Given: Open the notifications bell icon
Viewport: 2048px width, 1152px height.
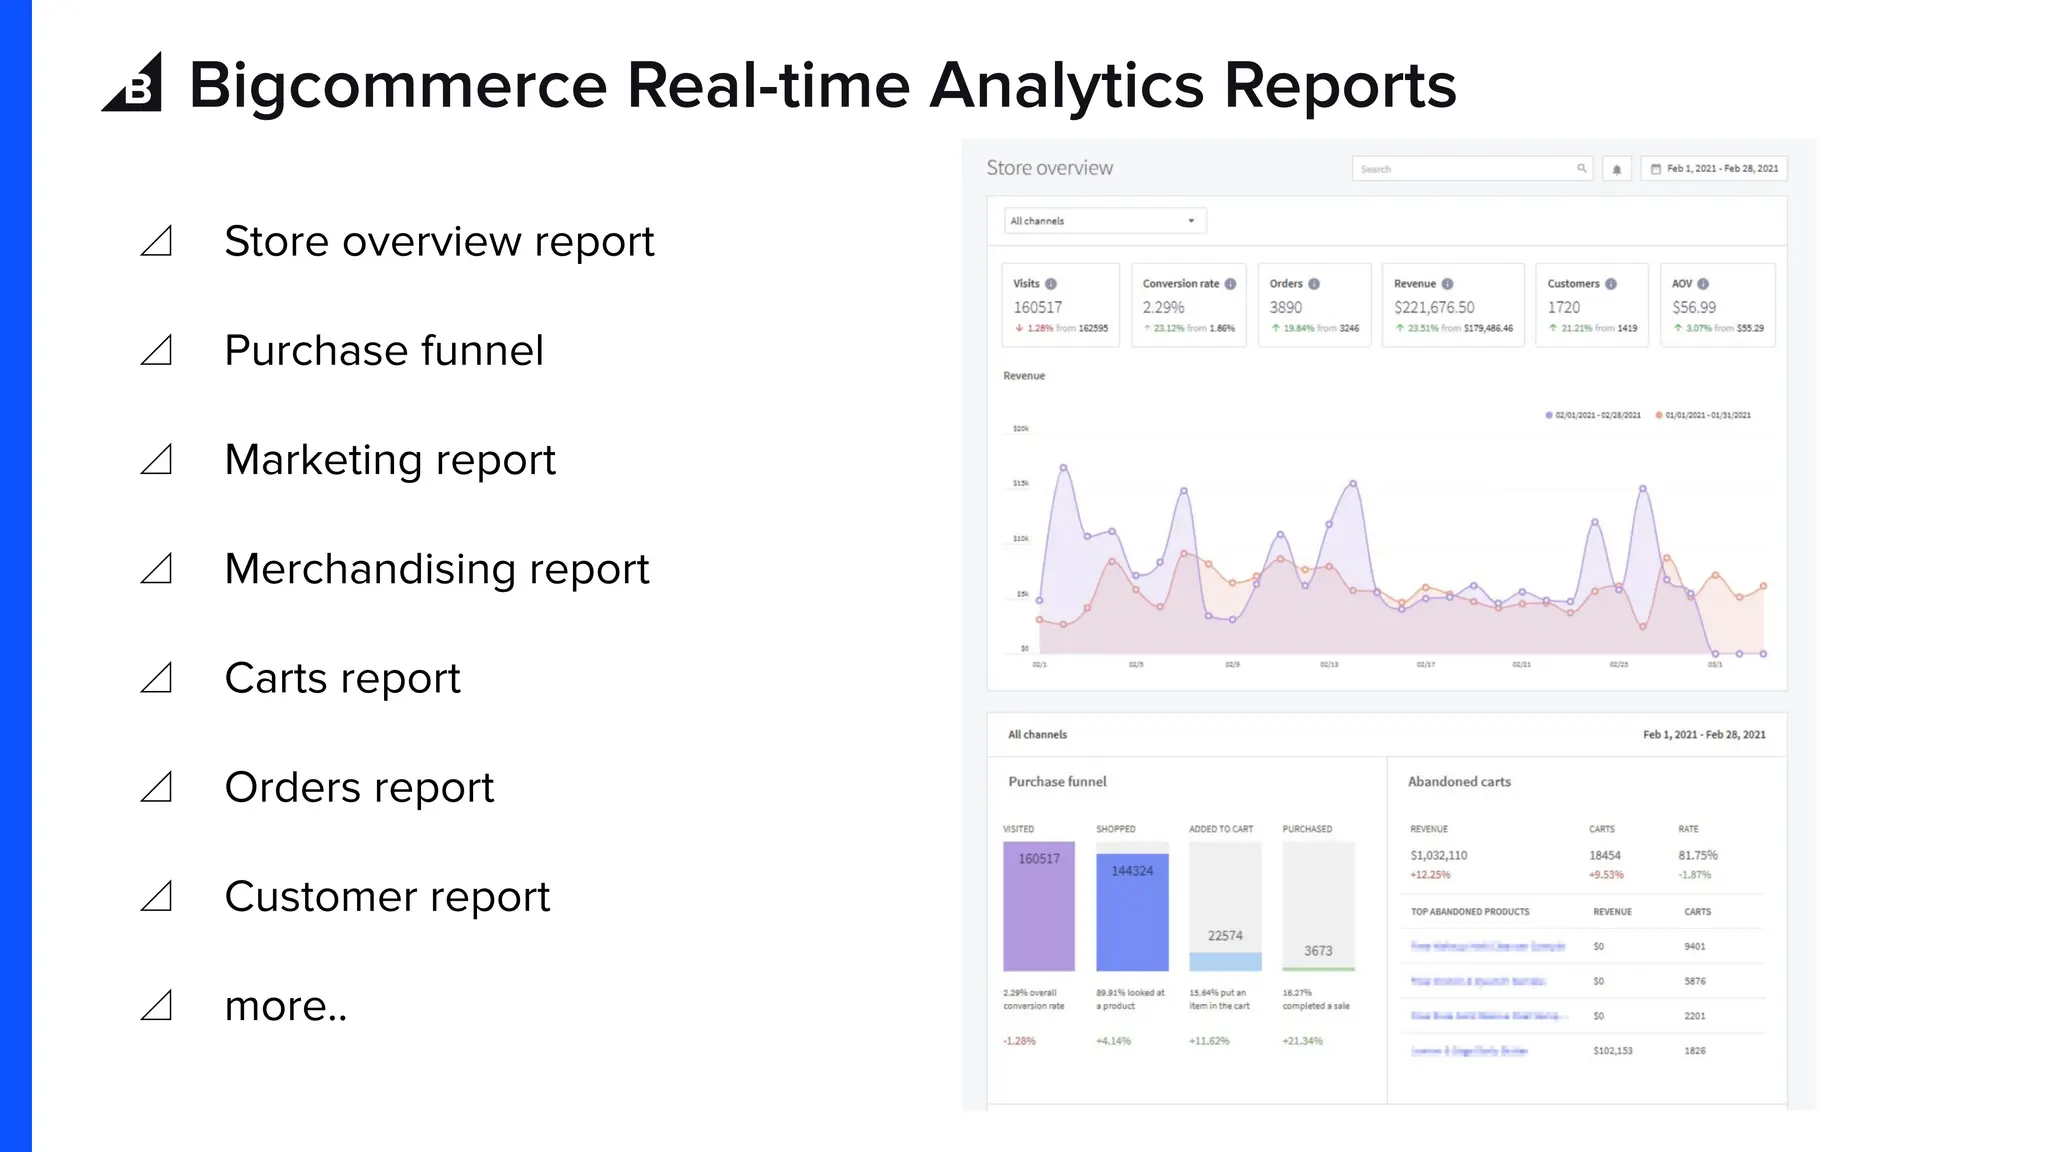Looking at the screenshot, I should click(x=1616, y=169).
